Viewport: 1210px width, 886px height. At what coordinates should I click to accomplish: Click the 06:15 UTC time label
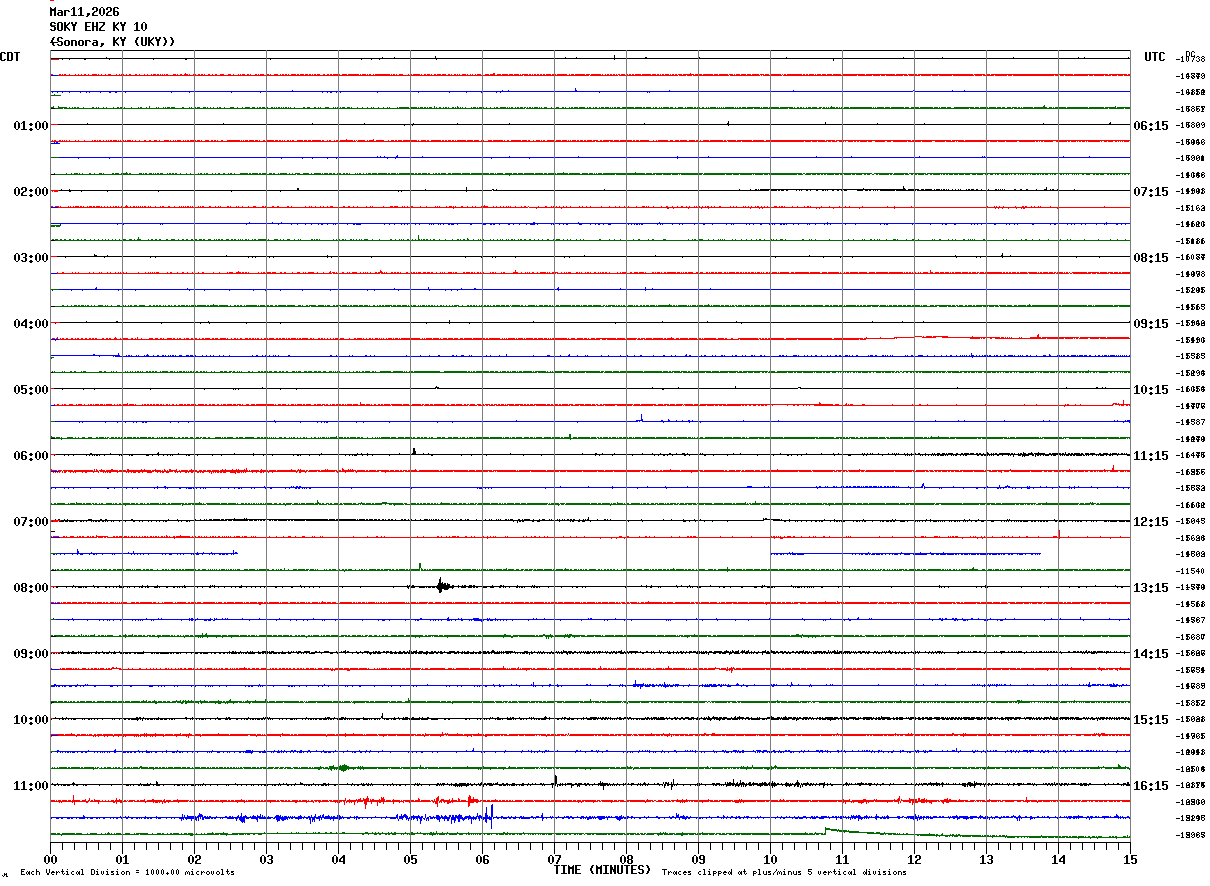(1150, 125)
